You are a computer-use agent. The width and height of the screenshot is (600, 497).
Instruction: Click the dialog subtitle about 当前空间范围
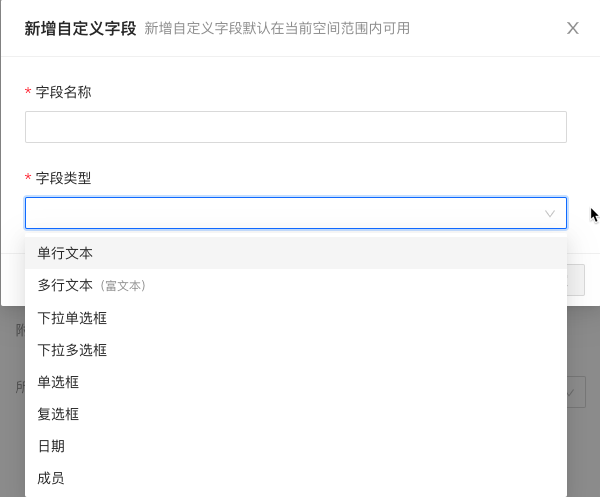tap(277, 28)
